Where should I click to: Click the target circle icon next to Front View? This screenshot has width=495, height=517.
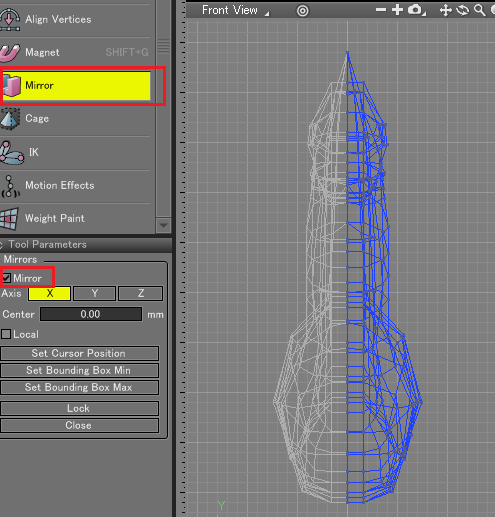click(x=302, y=11)
